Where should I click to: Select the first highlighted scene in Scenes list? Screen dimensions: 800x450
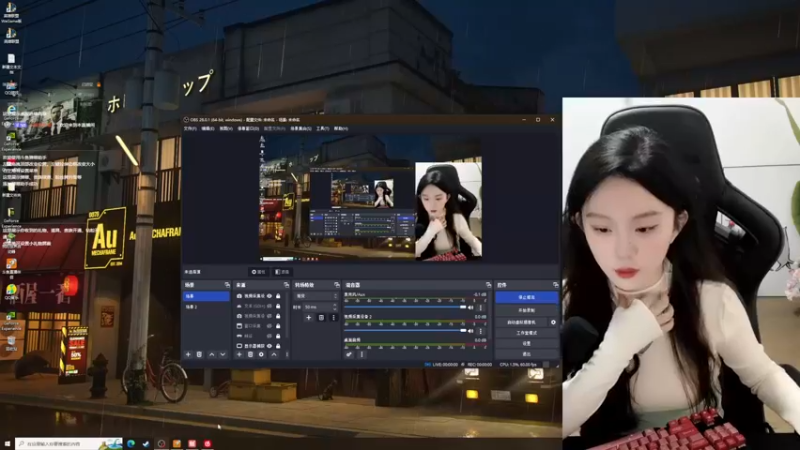coord(207,296)
